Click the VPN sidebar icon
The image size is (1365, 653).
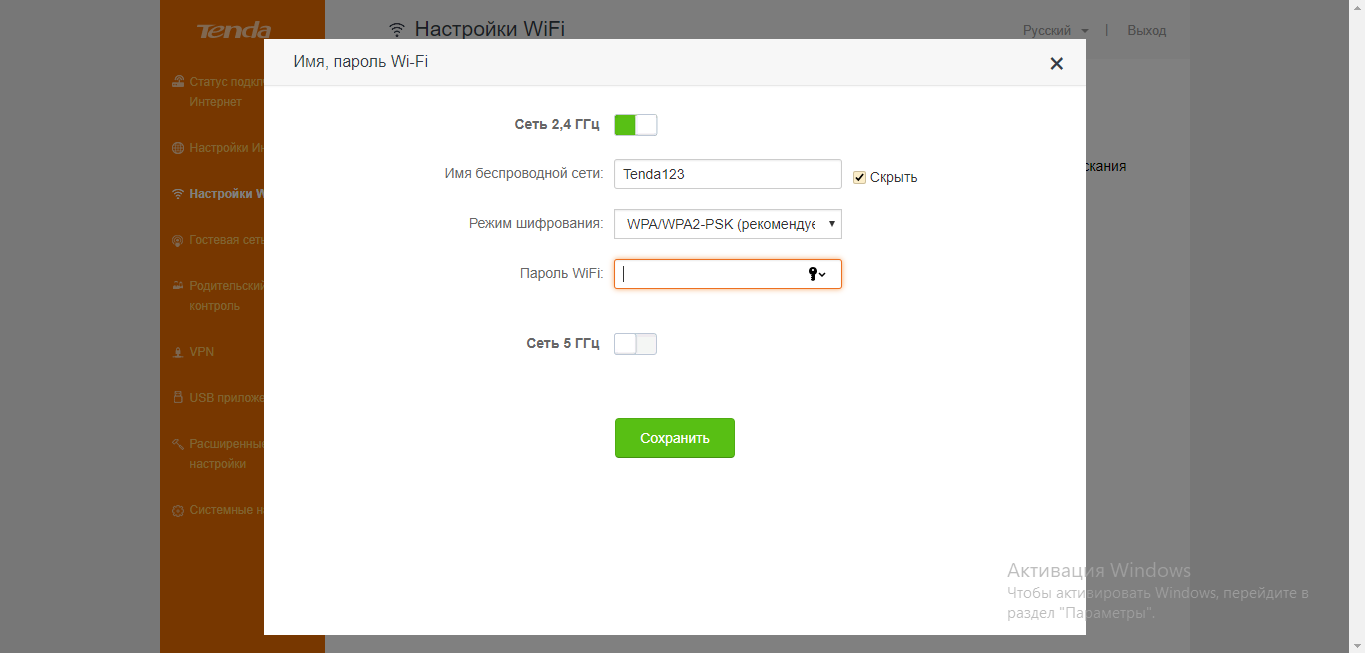coord(178,352)
